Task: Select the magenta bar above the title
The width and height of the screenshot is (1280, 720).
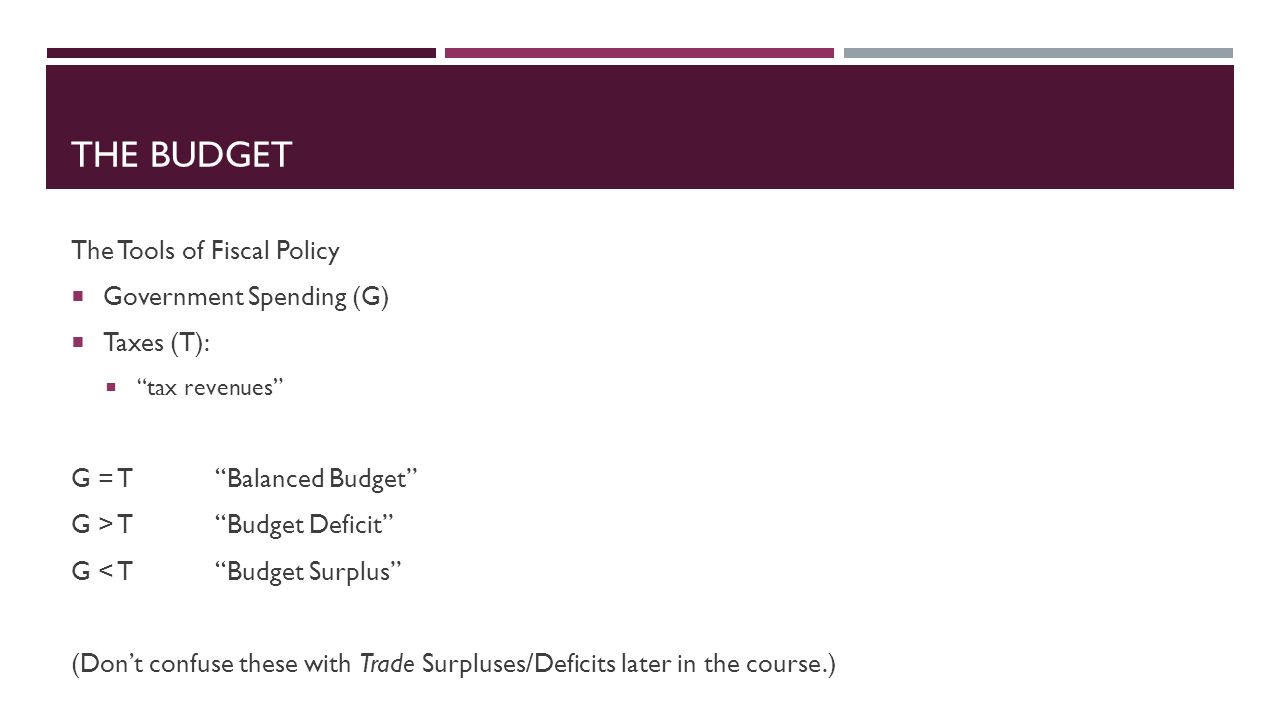Action: (639, 53)
